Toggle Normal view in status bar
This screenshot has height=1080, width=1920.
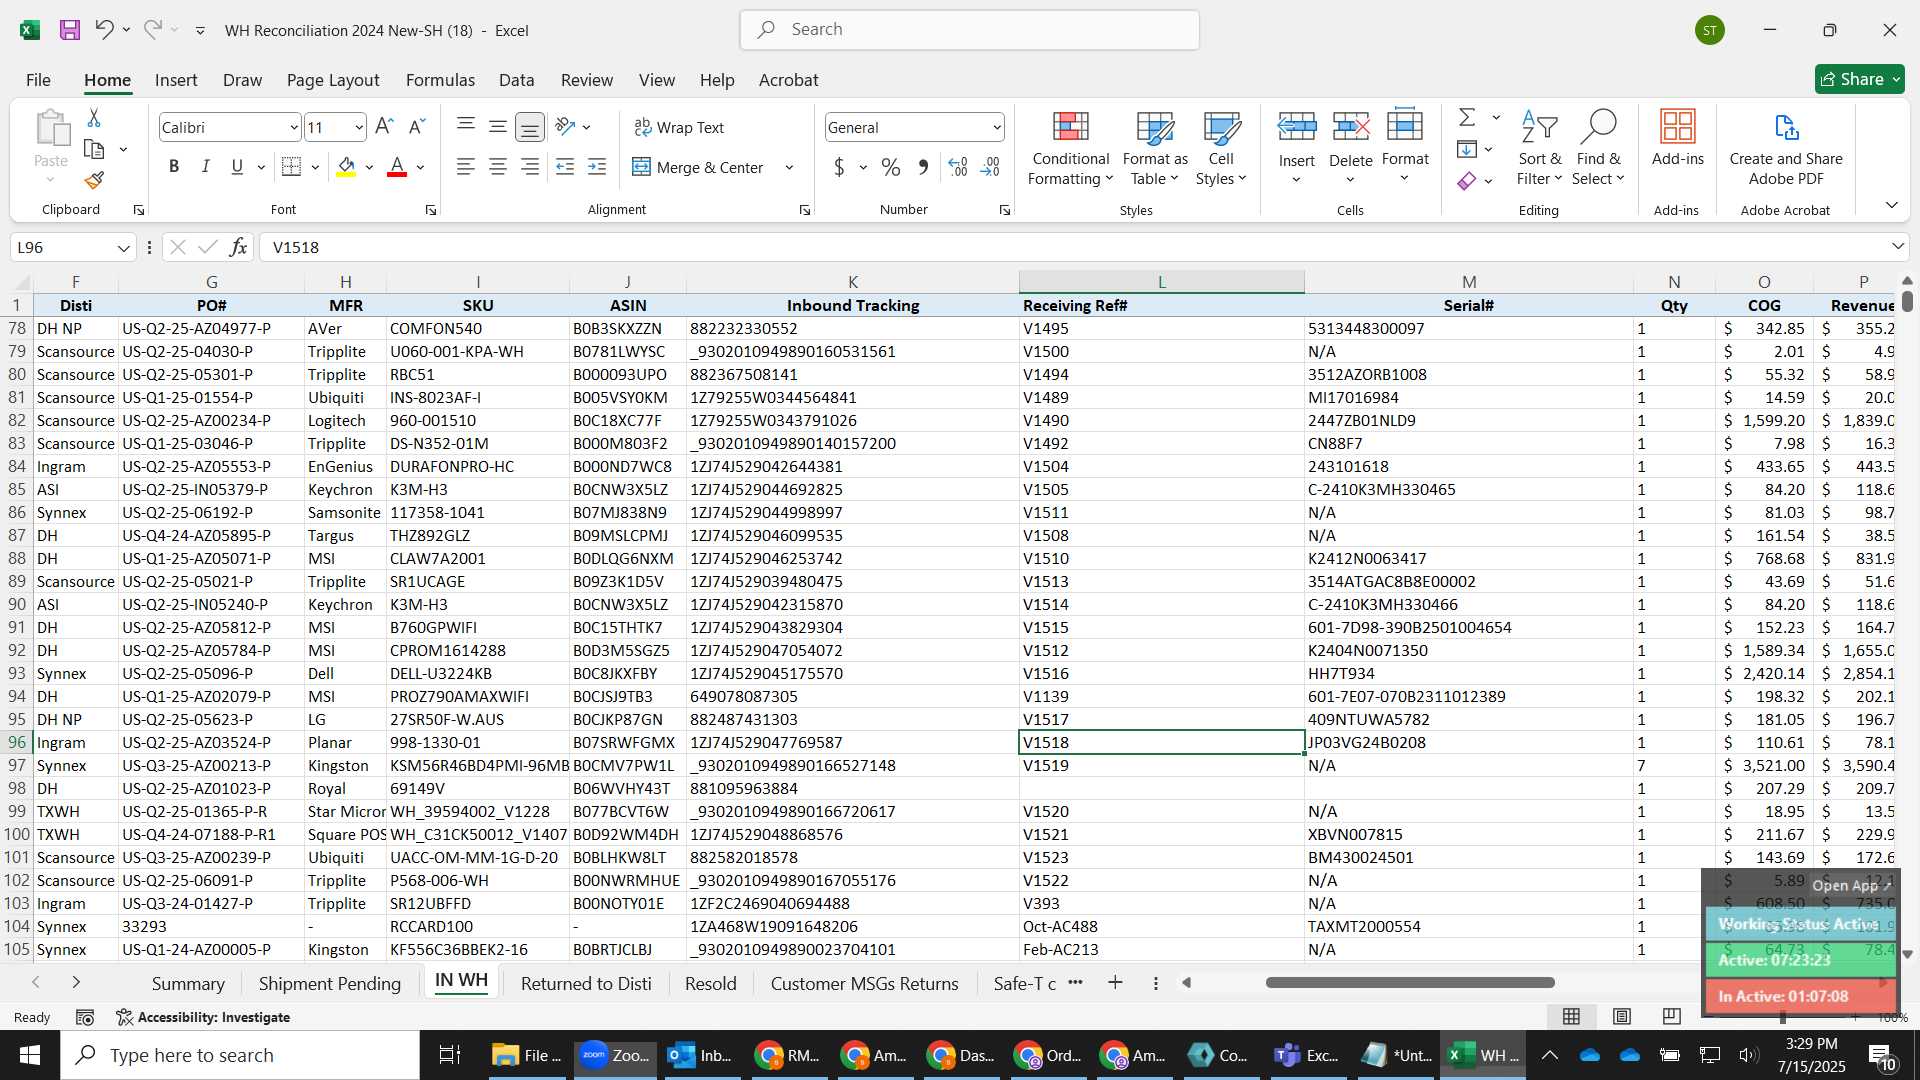coord(1572,1017)
